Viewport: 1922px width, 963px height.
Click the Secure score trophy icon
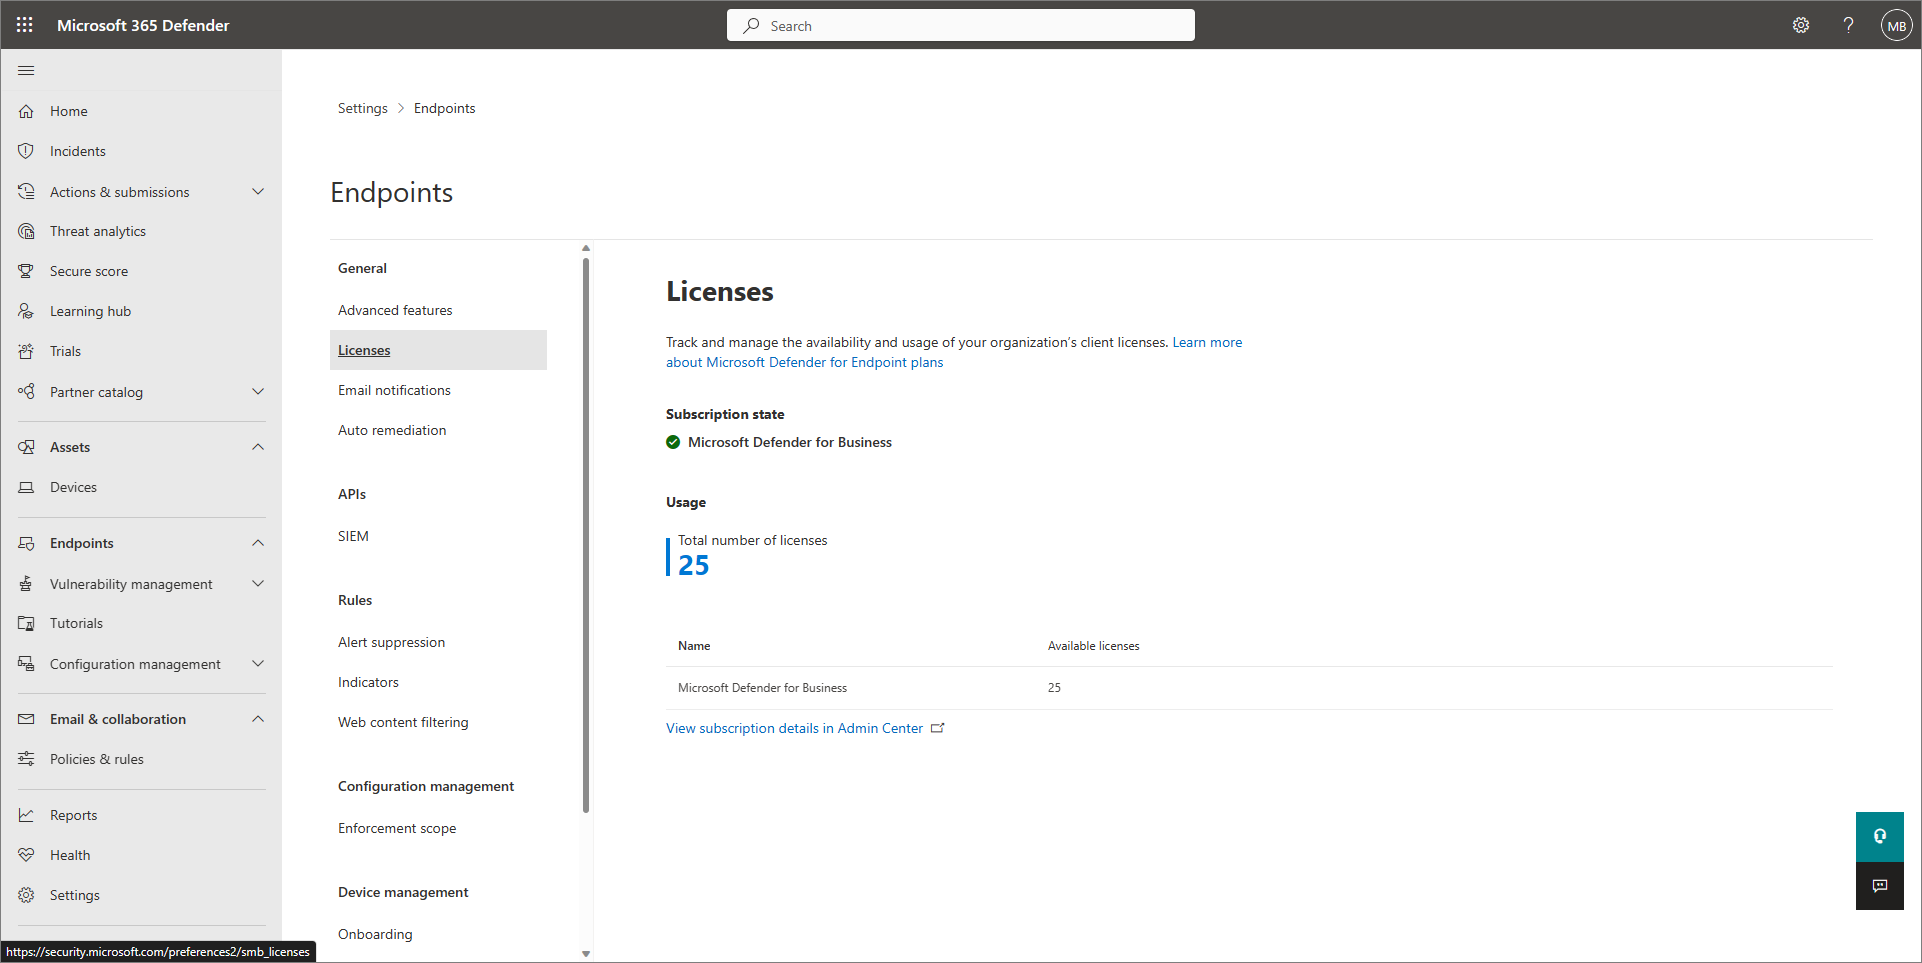pyautogui.click(x=26, y=271)
